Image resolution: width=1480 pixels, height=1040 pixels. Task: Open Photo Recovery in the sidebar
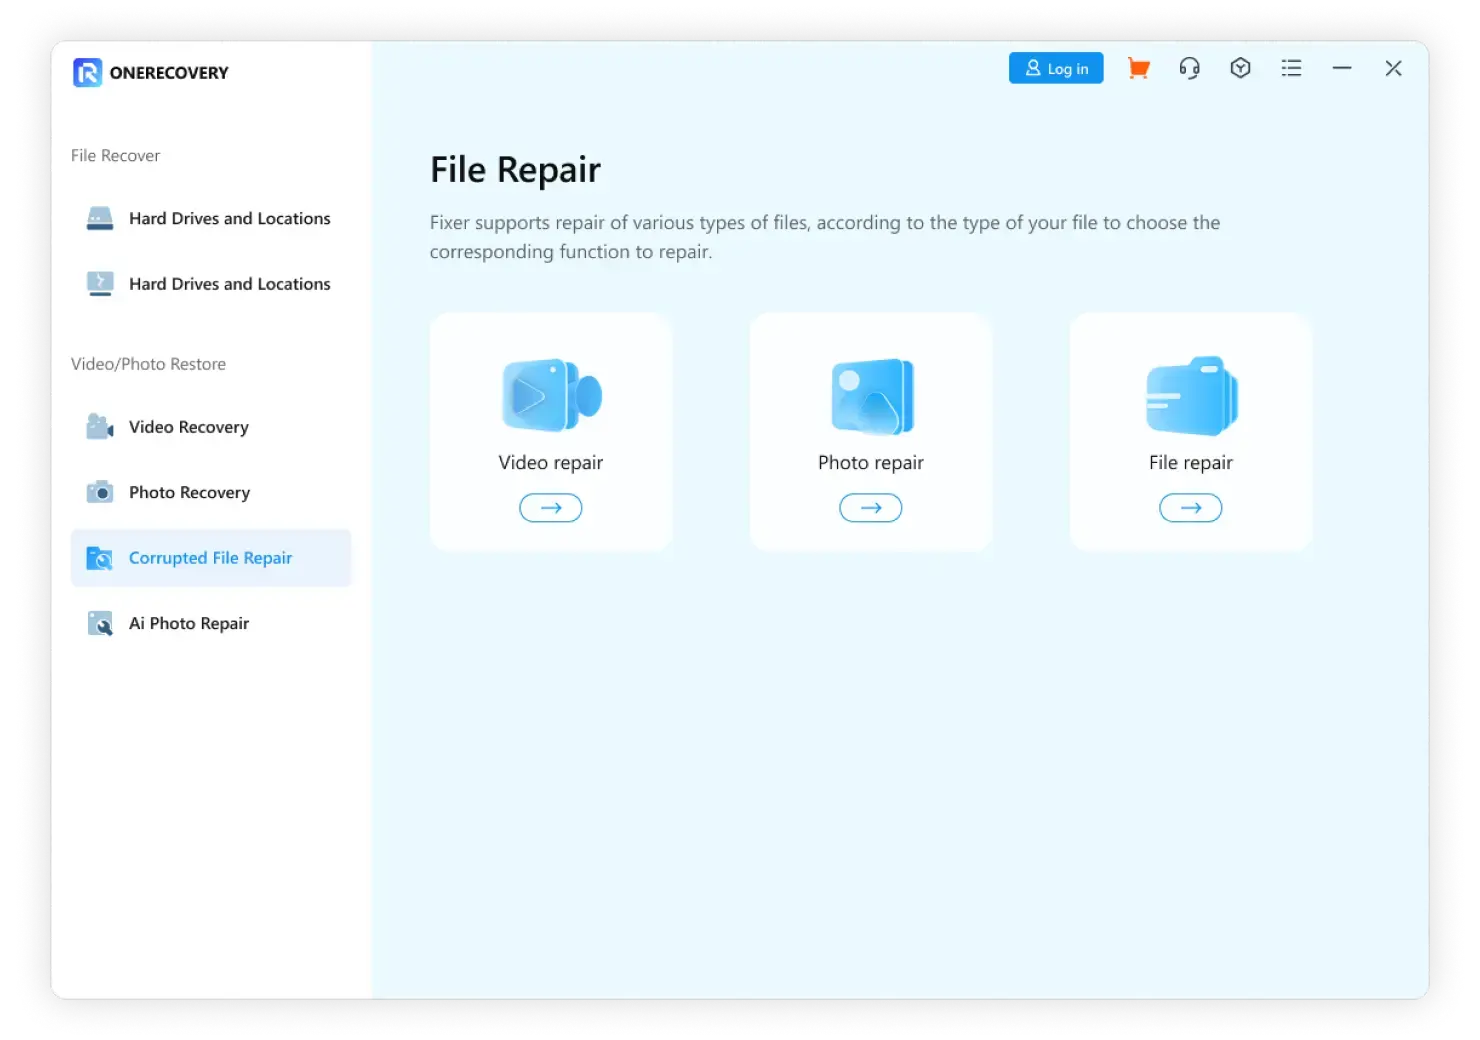(189, 492)
